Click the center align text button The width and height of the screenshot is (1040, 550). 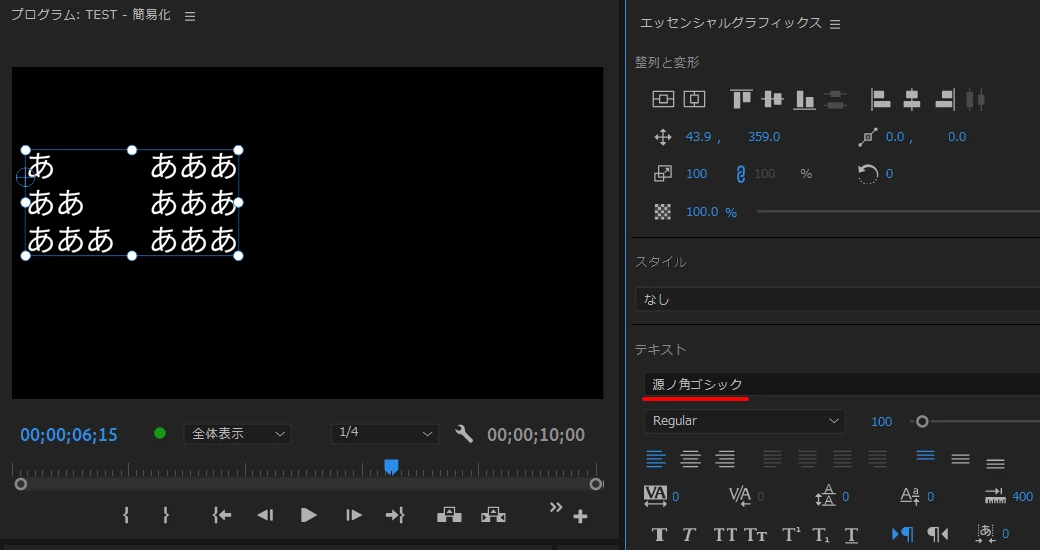[690, 459]
